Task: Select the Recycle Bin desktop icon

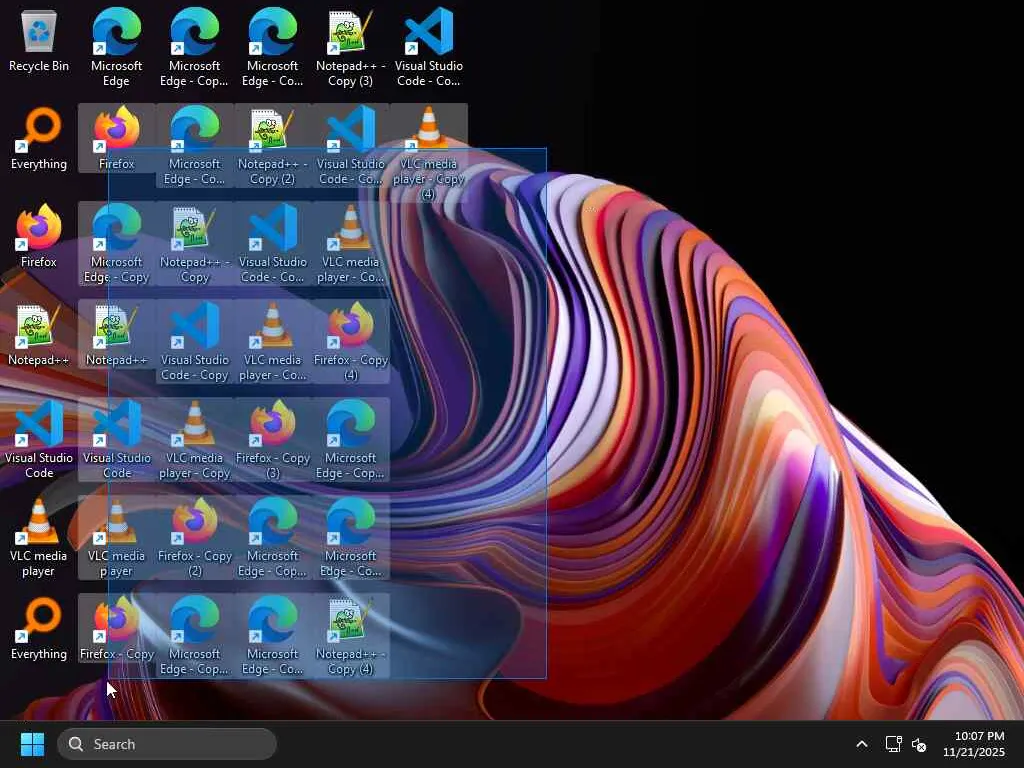Action: pyautogui.click(x=39, y=40)
